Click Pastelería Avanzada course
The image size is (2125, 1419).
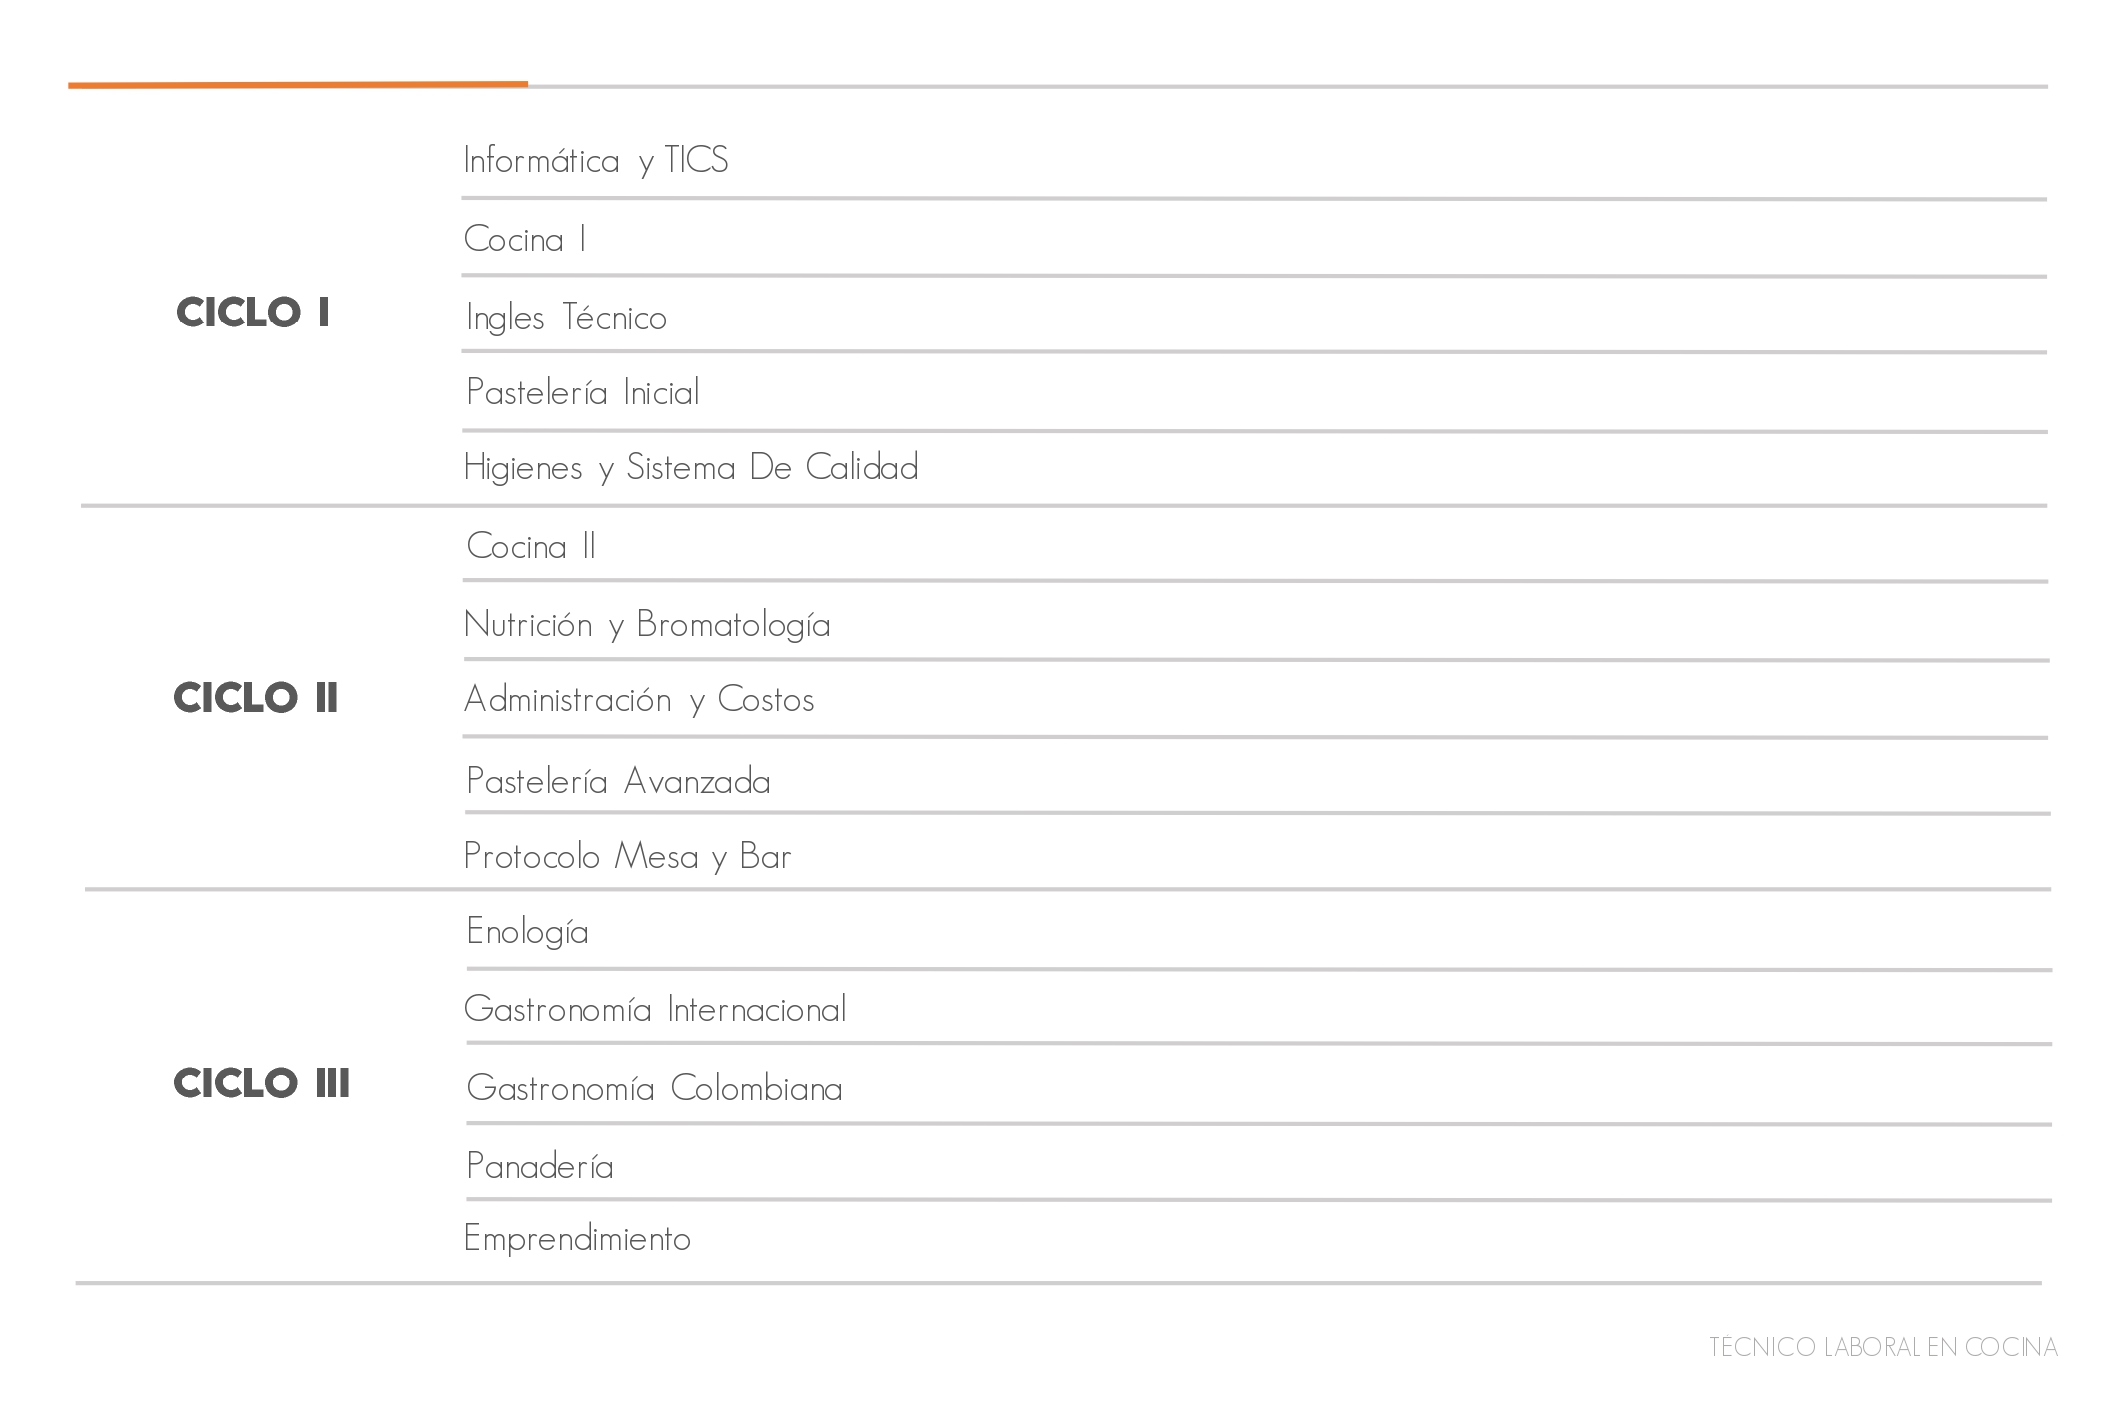click(618, 781)
